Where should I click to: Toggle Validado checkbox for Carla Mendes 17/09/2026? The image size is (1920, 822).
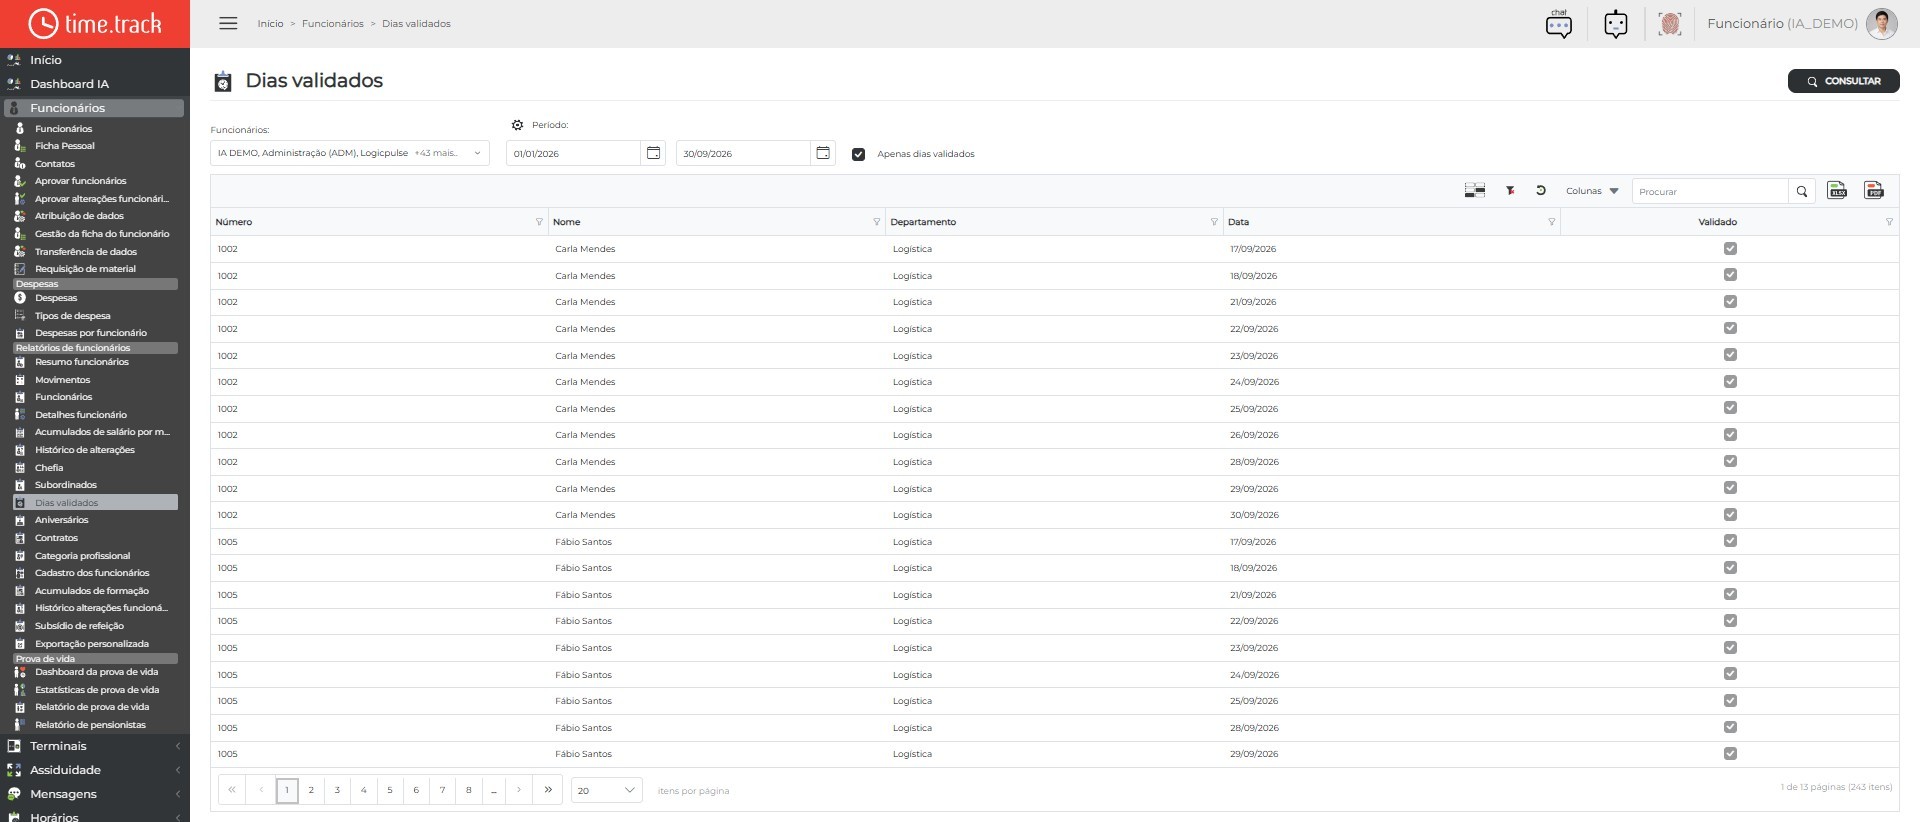tap(1730, 248)
